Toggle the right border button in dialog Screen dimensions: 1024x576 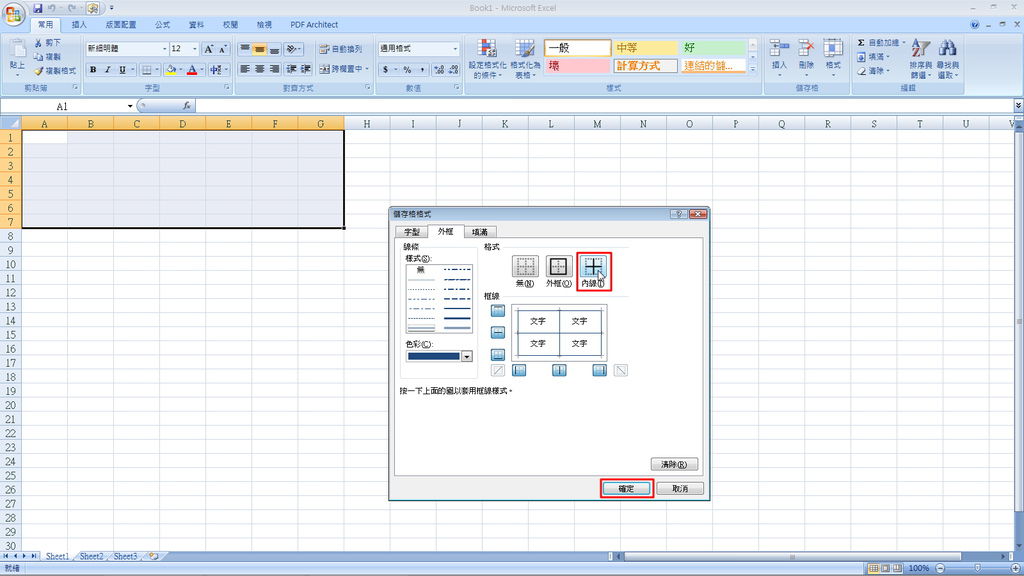[600, 370]
